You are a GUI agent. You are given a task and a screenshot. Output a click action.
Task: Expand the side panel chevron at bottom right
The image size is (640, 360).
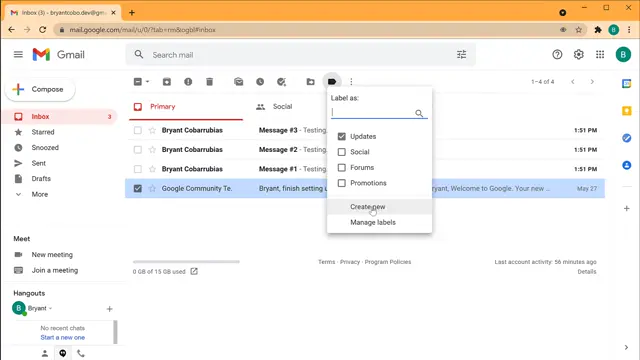(626, 347)
